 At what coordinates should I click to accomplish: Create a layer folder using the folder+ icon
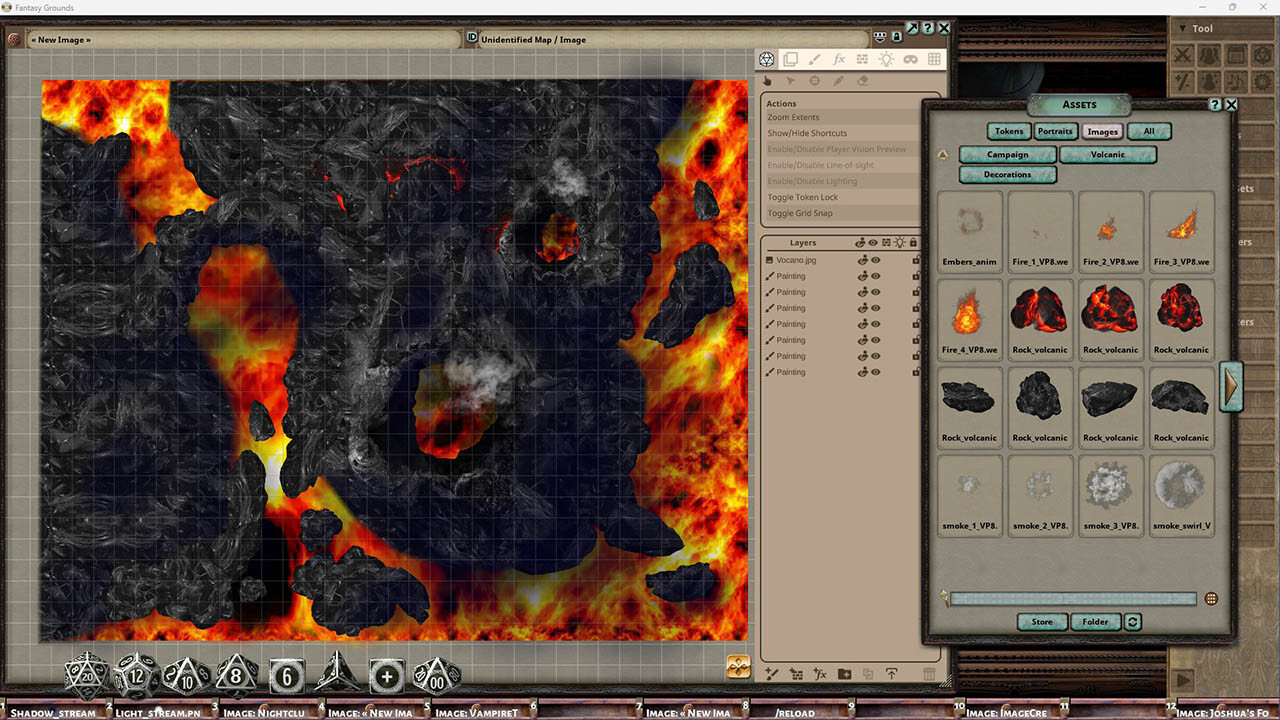point(843,675)
